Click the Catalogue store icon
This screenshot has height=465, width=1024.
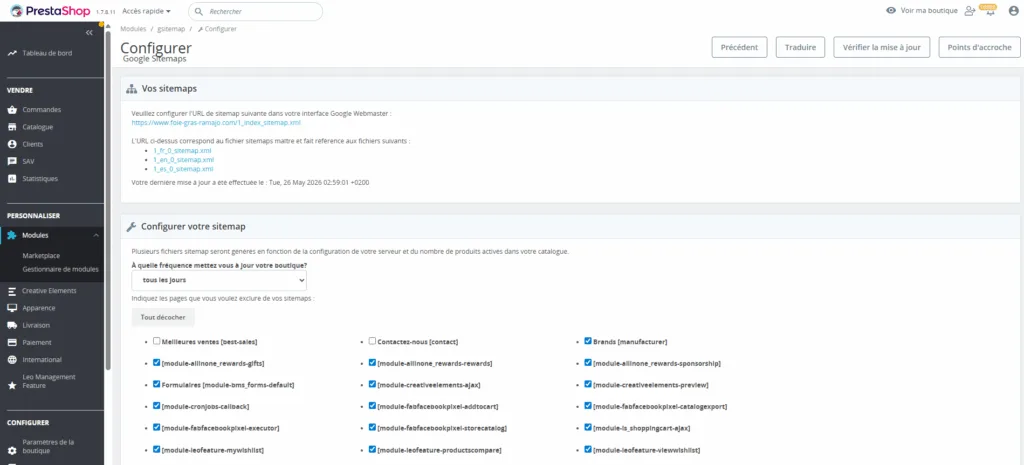coord(12,127)
